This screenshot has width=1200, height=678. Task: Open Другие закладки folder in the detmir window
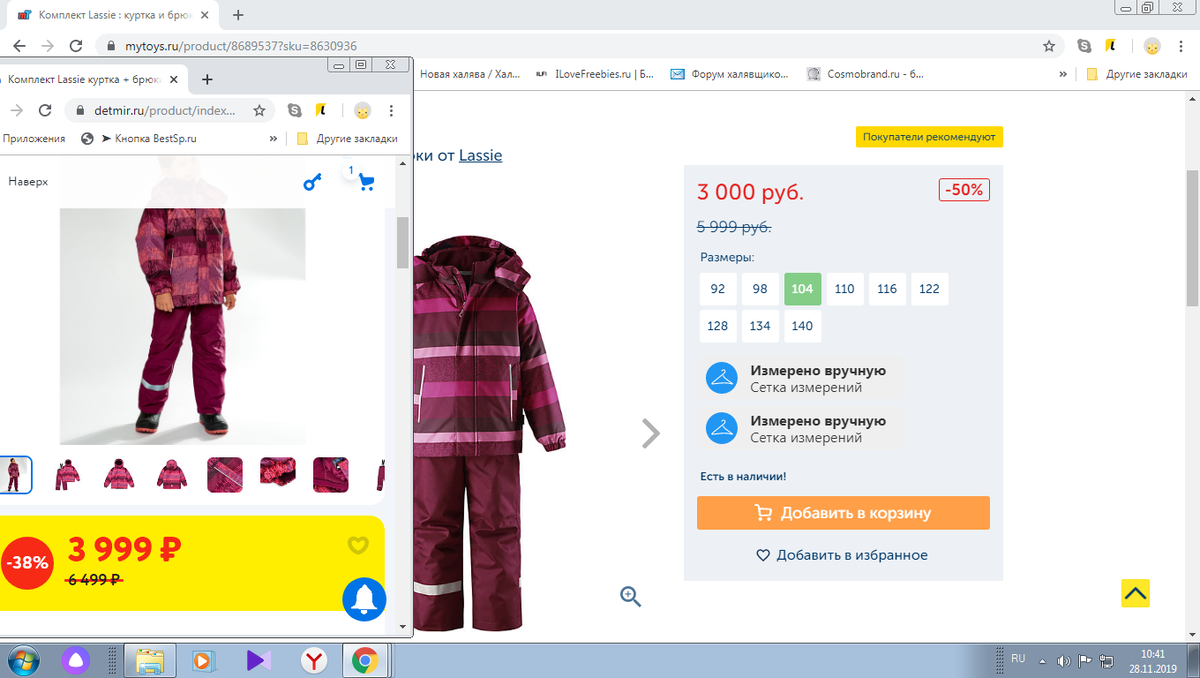pyautogui.click(x=346, y=139)
